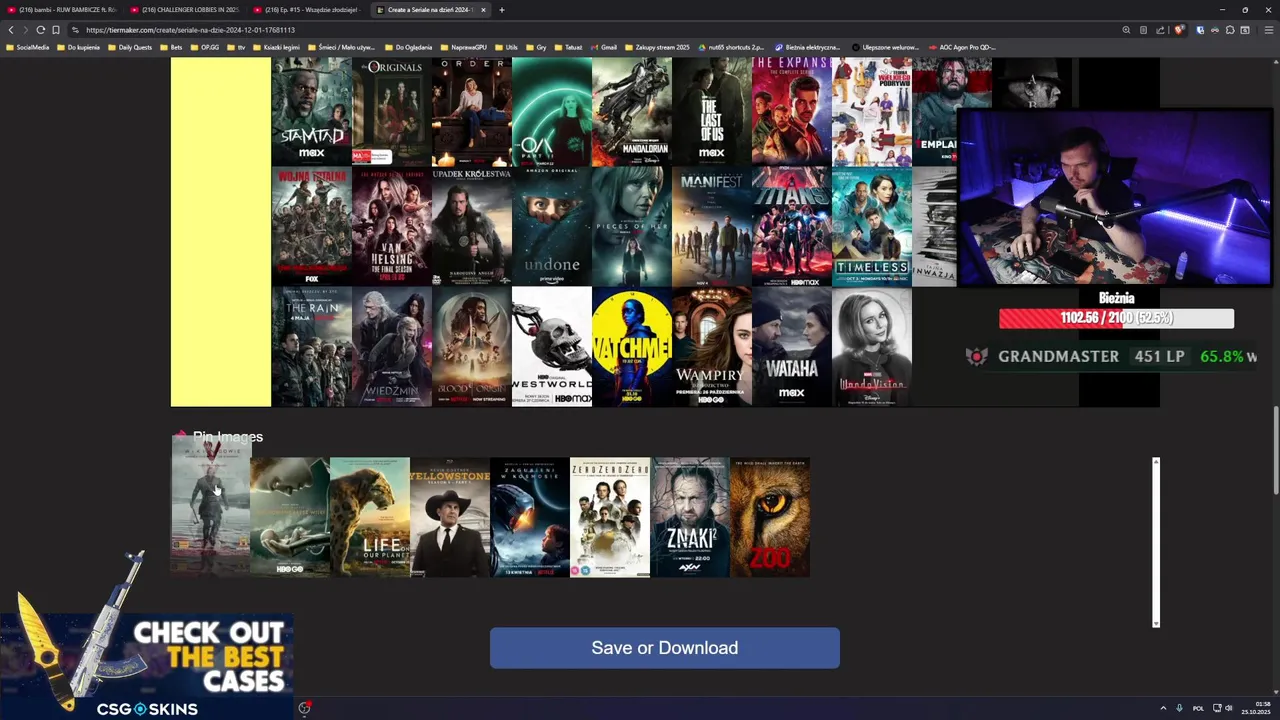This screenshot has height=720, width=1280.
Task: Select the Yellowstone poster in the image pool
Action: [x=450, y=517]
